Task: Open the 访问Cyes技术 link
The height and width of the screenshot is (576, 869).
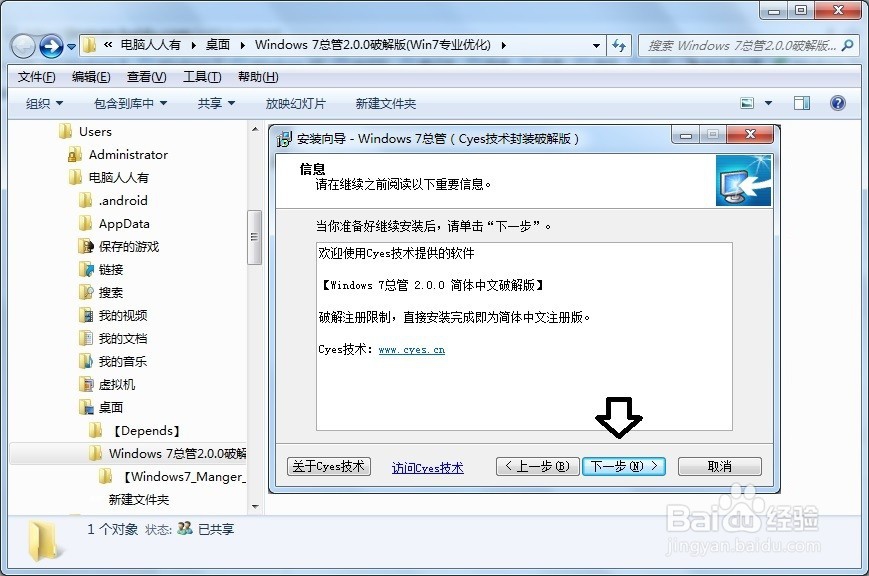Action: coord(427,468)
